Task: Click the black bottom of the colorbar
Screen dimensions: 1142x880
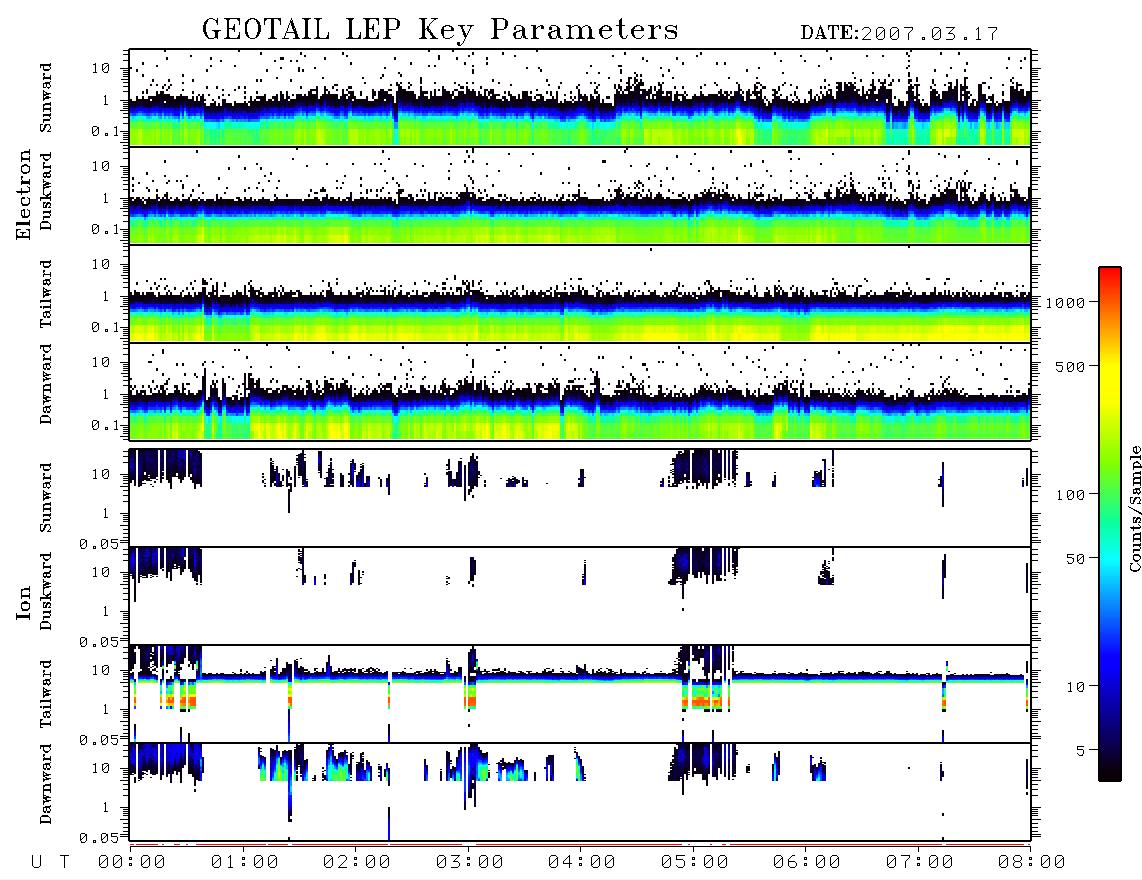Action: (x=1110, y=771)
